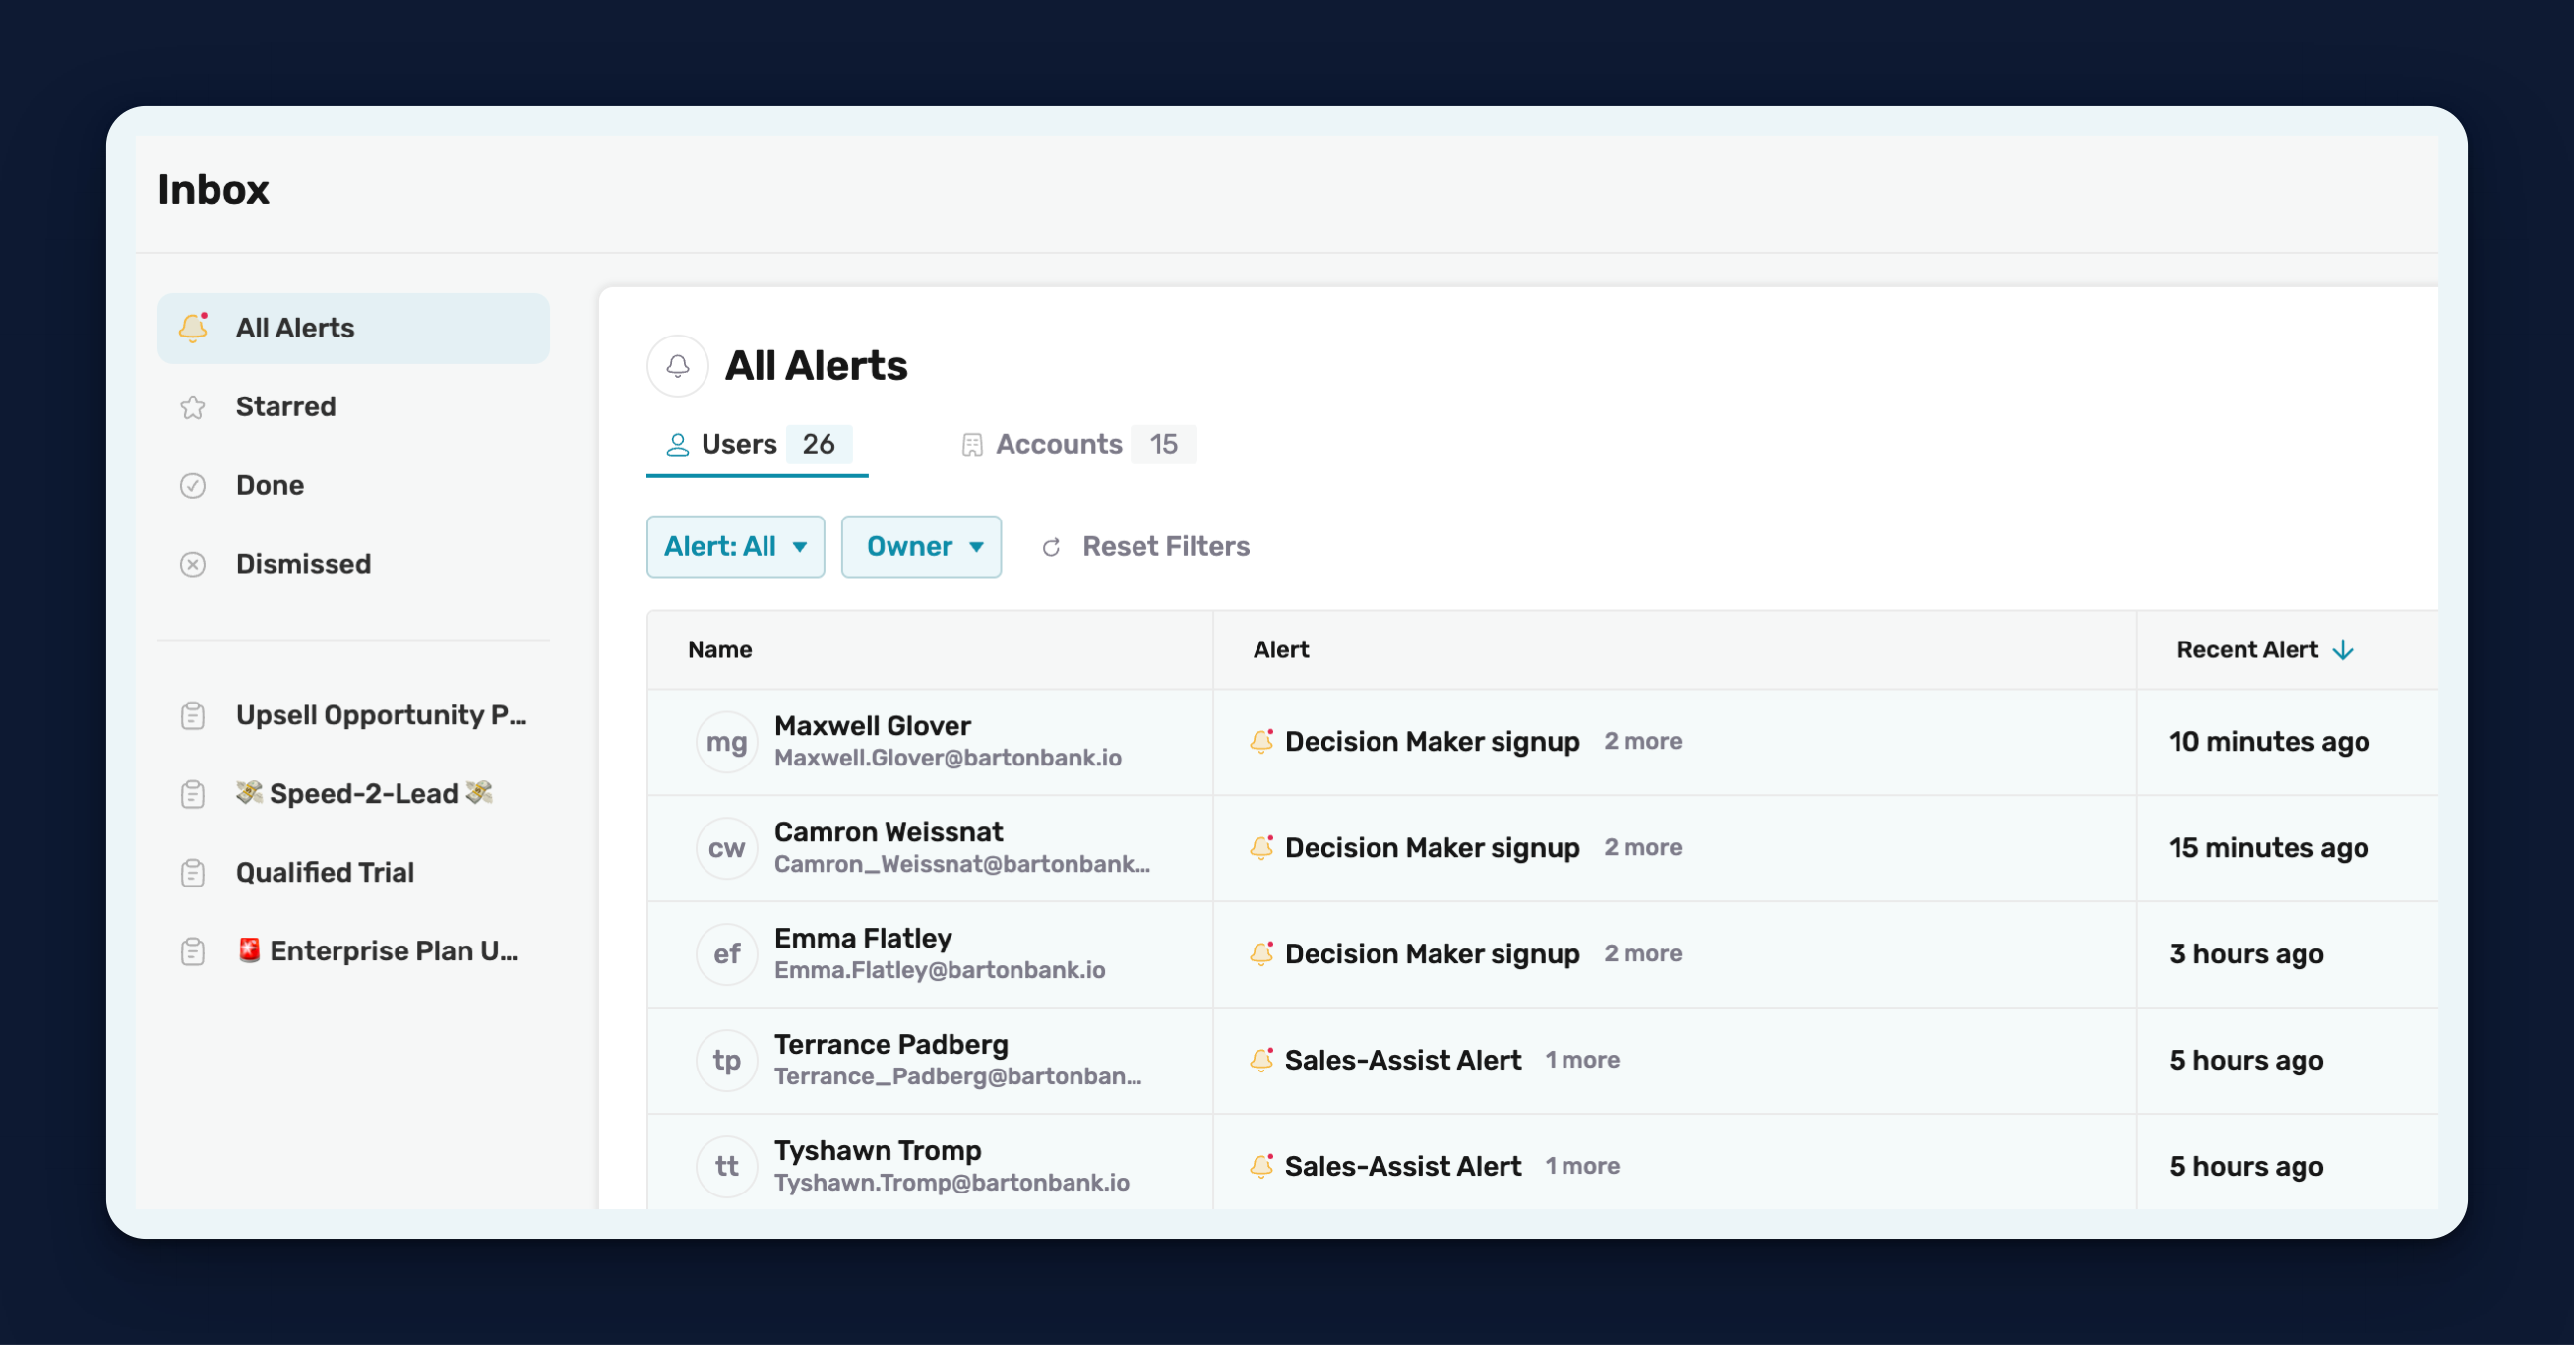Open the Owner filter dropdown
The image size is (2576, 1346).
(921, 547)
